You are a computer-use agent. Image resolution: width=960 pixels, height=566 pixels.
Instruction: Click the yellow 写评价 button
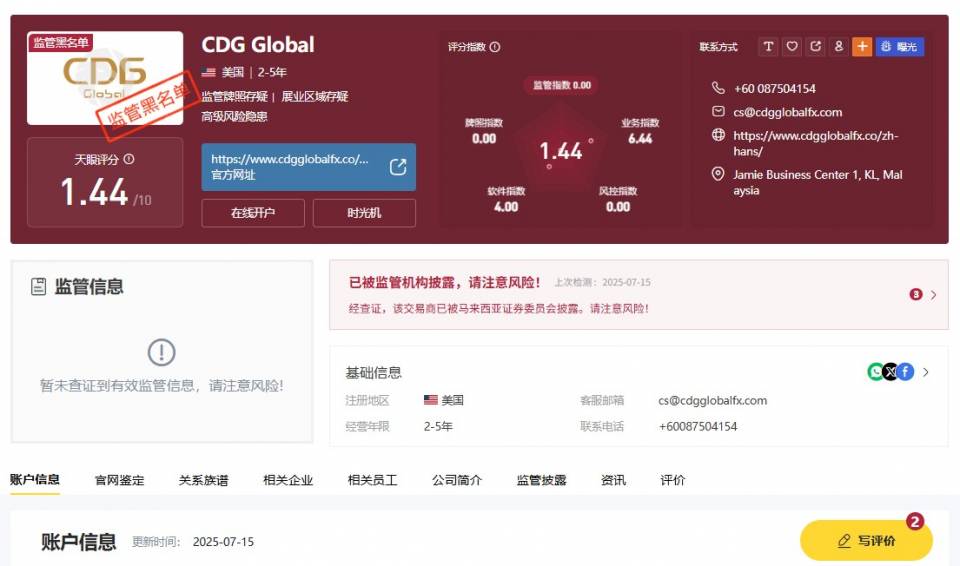tap(866, 540)
